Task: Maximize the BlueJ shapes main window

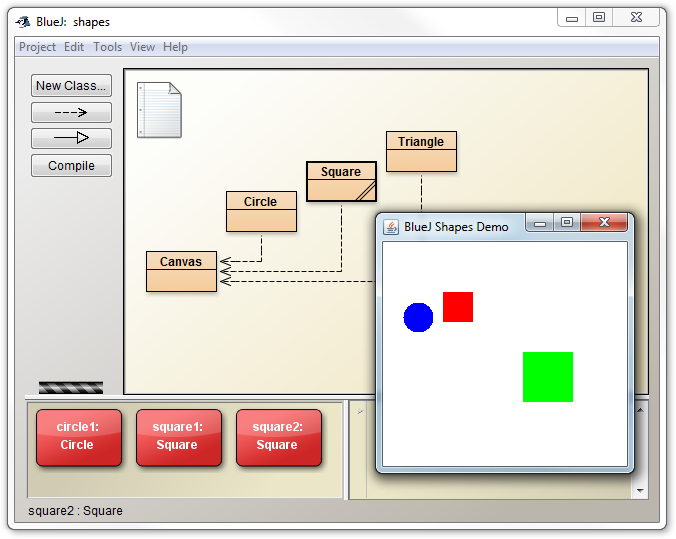Action: (599, 17)
